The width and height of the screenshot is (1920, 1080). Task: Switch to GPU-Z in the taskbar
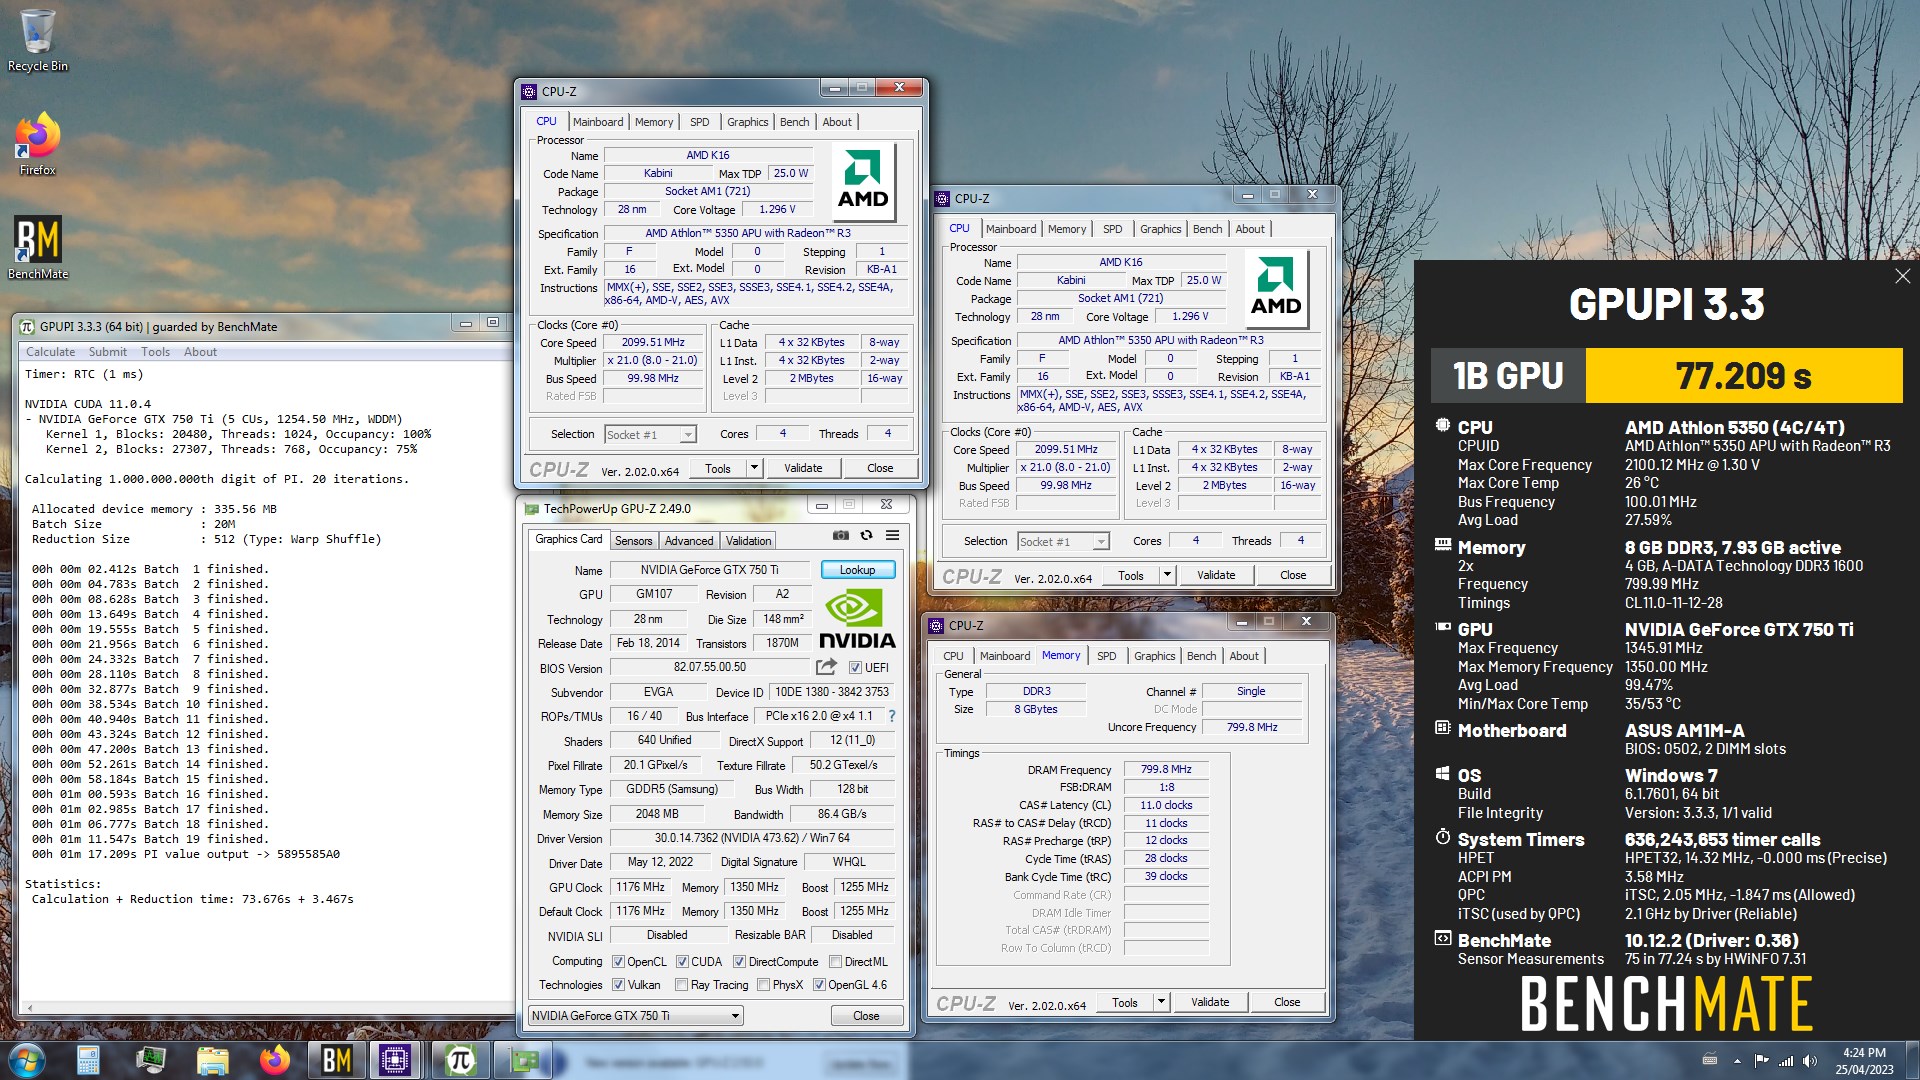[523, 1060]
